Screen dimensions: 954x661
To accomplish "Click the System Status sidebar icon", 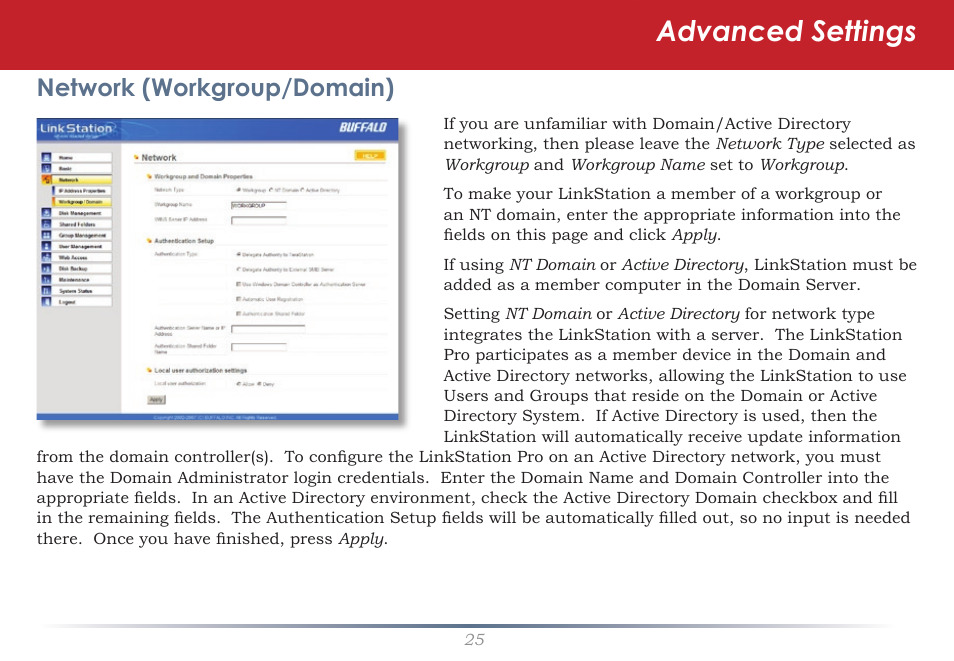I will (x=46, y=290).
